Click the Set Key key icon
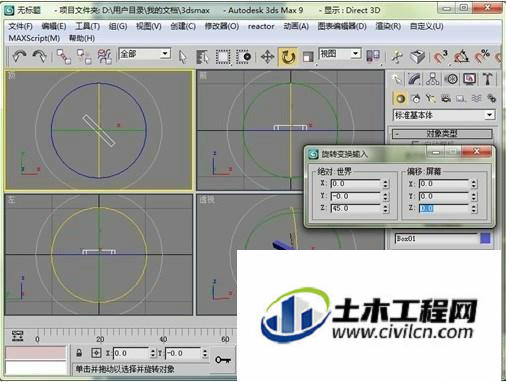The image size is (506, 382). click(x=223, y=360)
